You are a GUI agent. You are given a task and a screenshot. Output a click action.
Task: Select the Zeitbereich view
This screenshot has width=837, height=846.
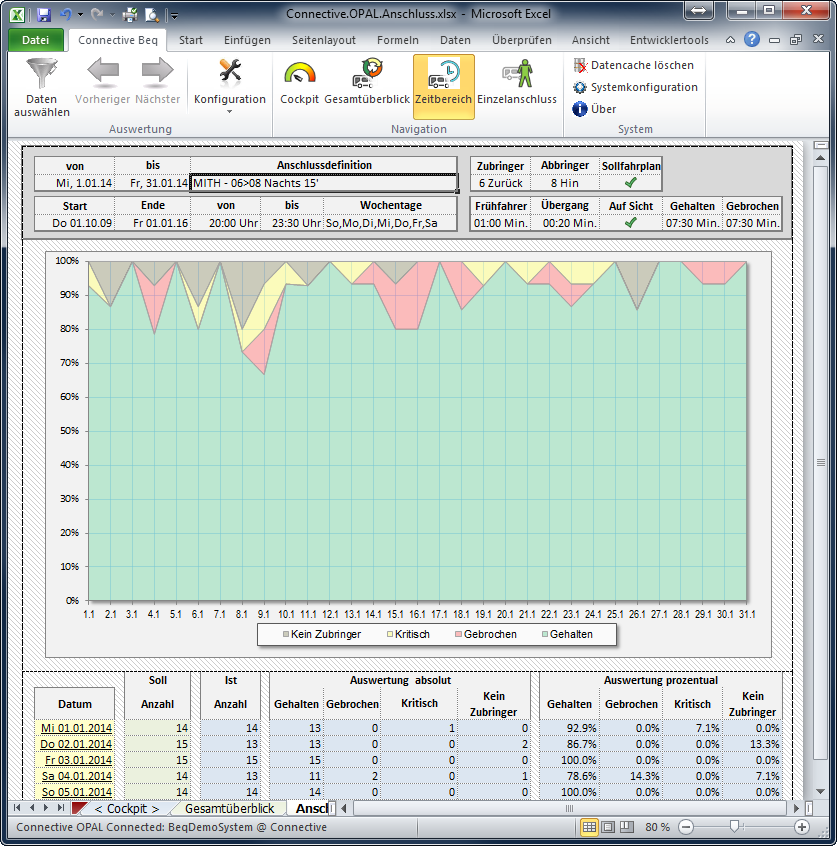pyautogui.click(x=444, y=75)
